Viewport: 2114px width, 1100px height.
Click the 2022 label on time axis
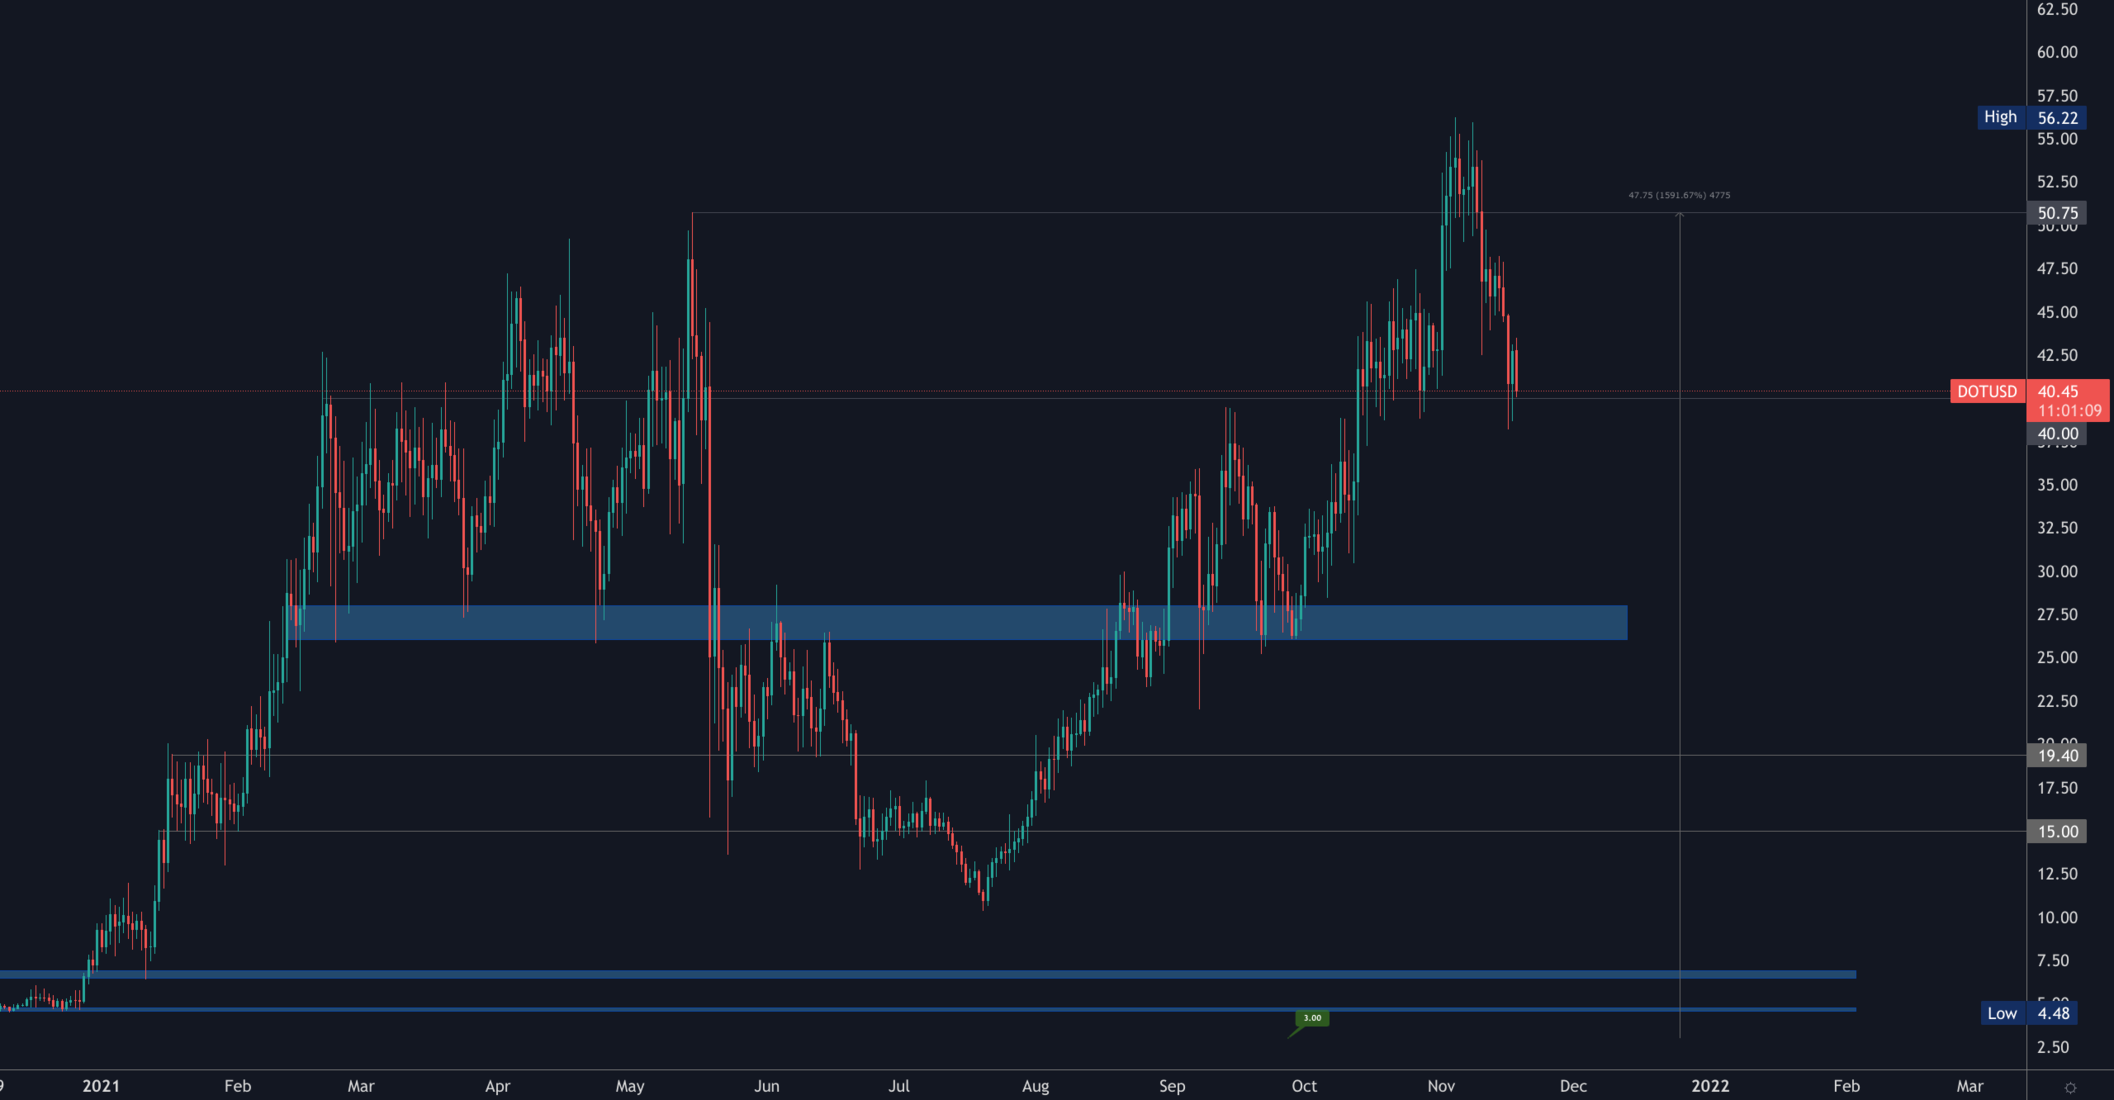tap(1710, 1086)
